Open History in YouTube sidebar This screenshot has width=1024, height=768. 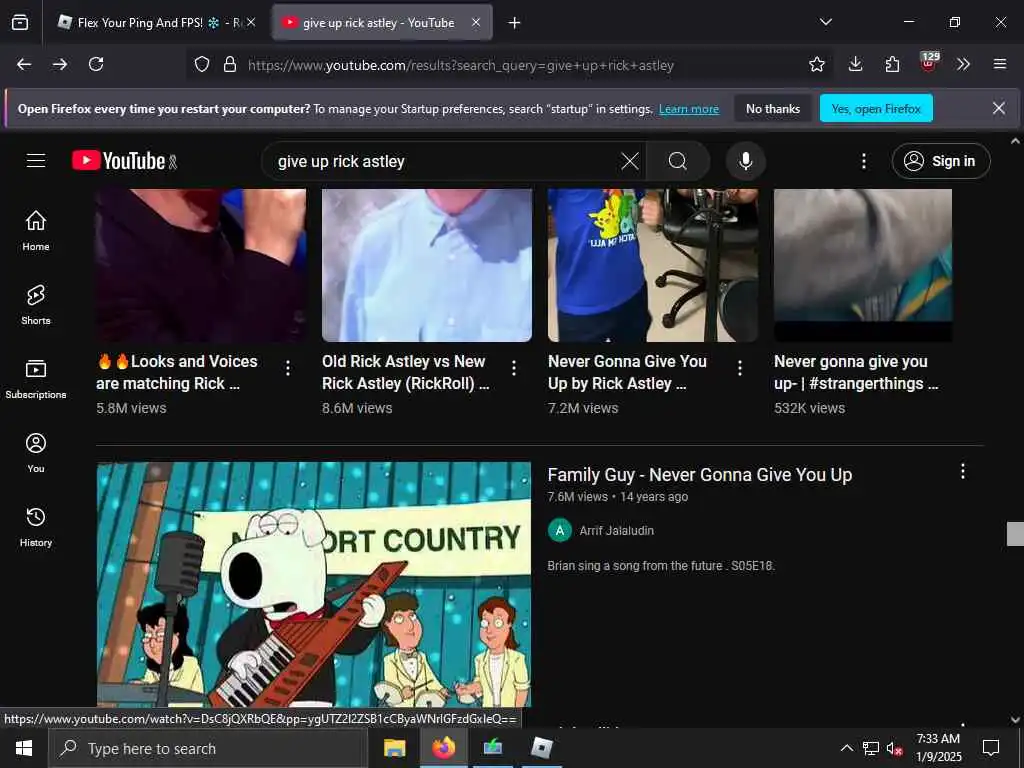[36, 526]
